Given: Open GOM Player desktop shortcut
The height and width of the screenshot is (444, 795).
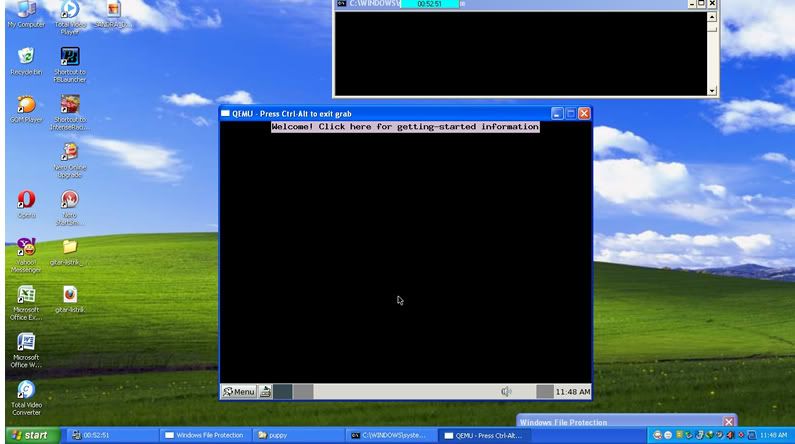Looking at the screenshot, I should (26, 109).
